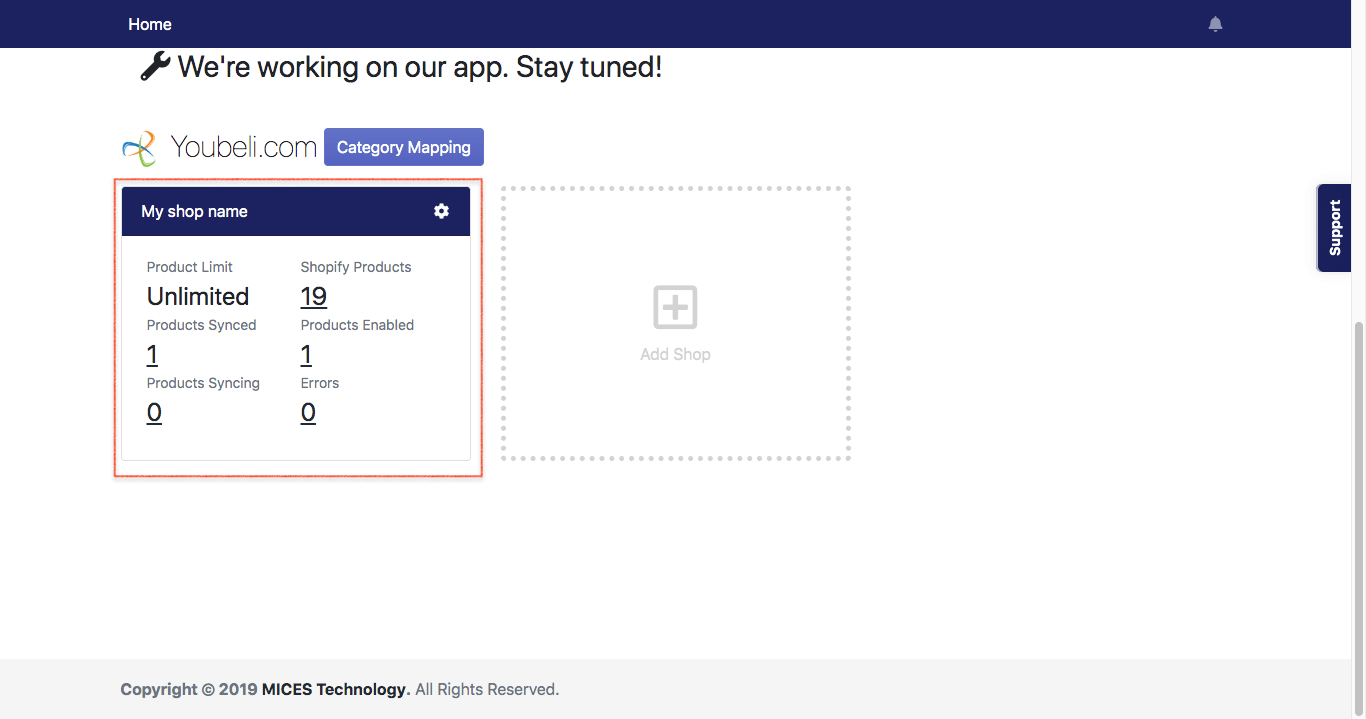
Task: Open the 0 Errors link
Action: click(308, 412)
